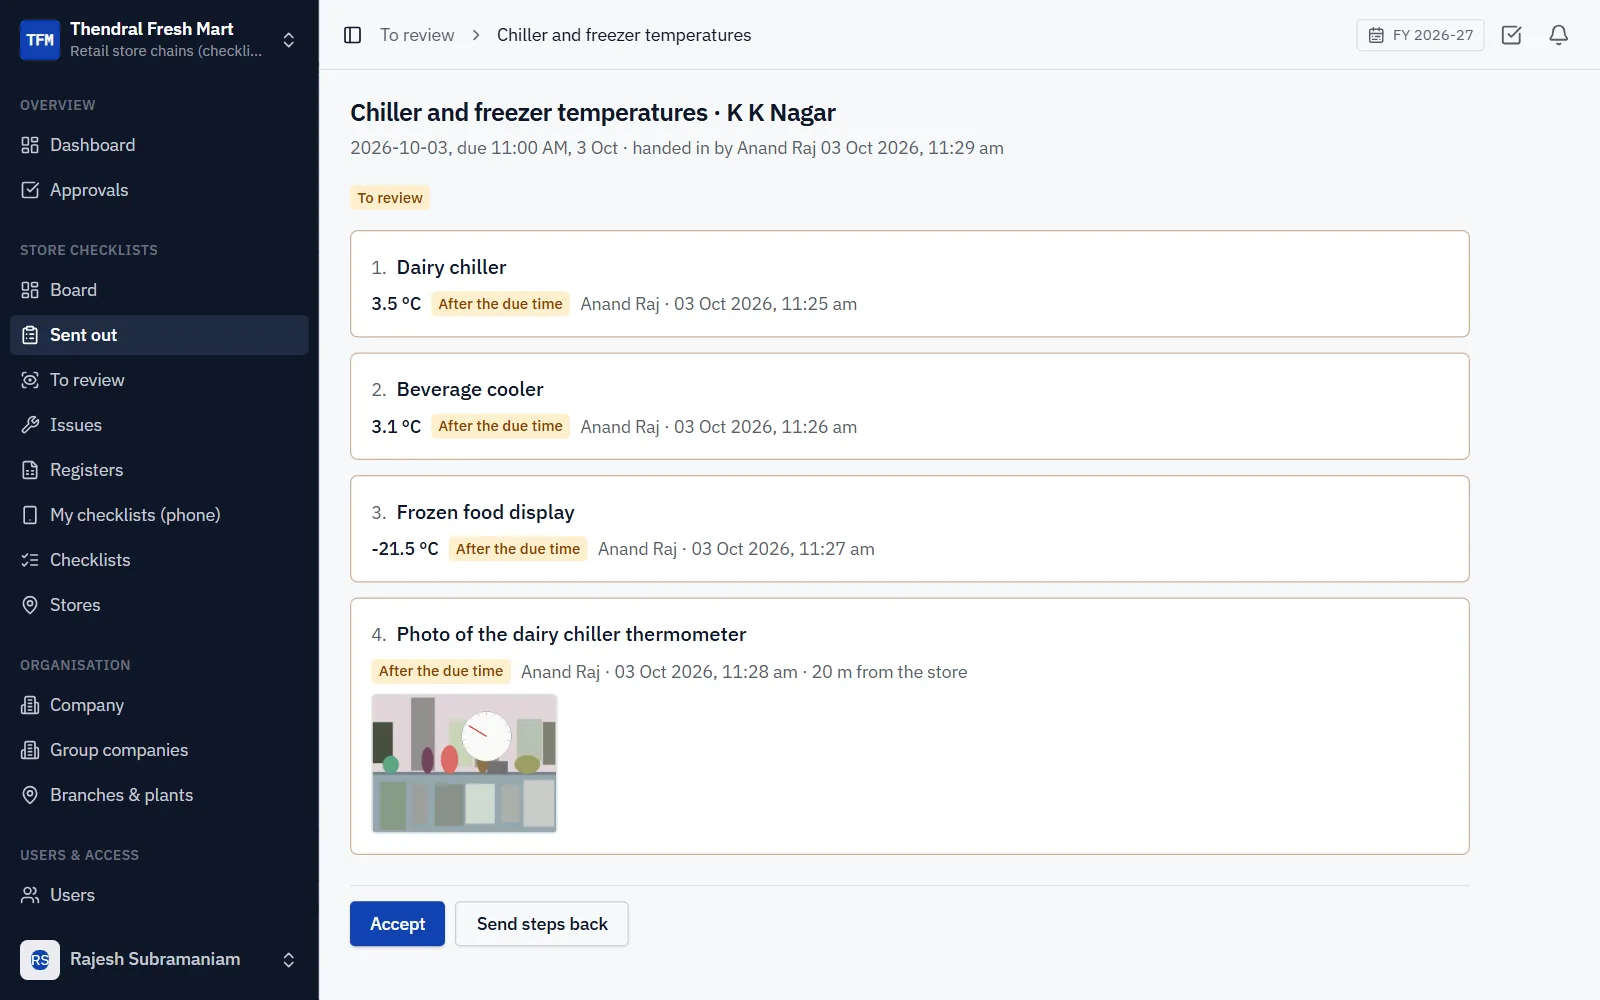Open the tasks checkbox icon in header
1600x1000 pixels.
(x=1511, y=35)
